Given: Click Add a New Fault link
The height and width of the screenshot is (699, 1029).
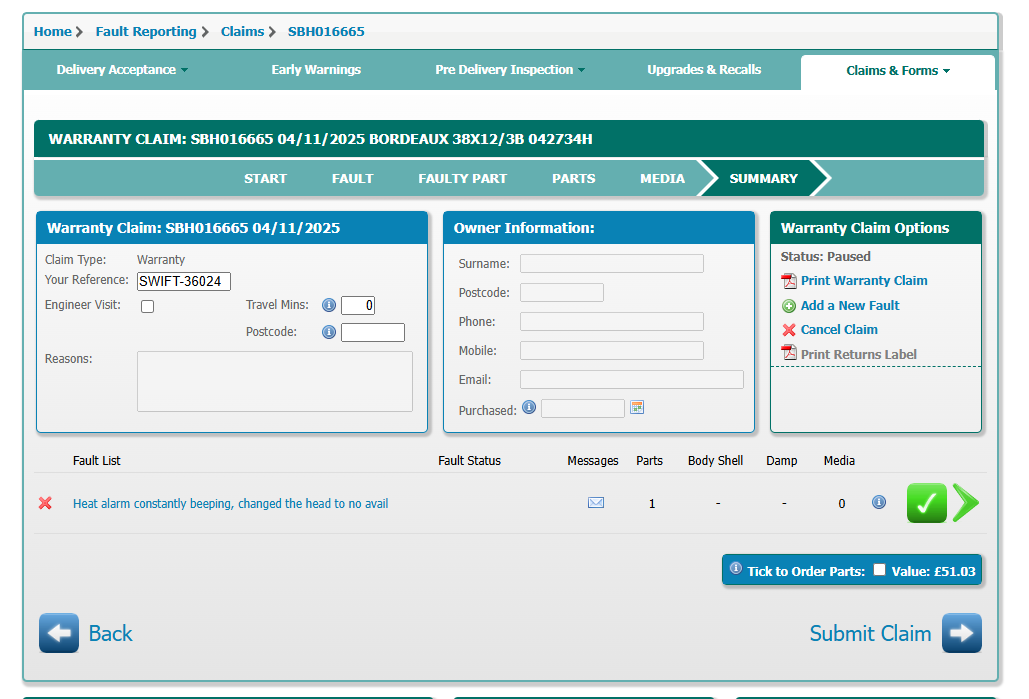Looking at the screenshot, I should click(850, 306).
